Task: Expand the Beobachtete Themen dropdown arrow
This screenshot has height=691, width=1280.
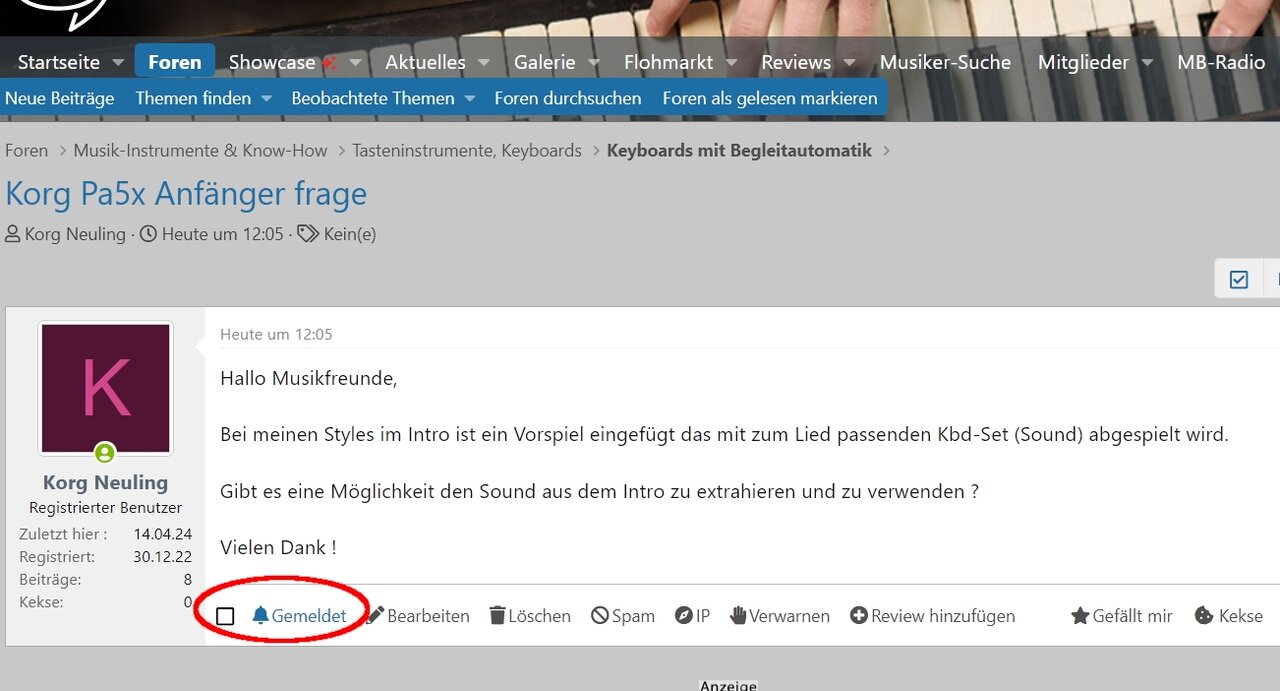Action: click(469, 99)
